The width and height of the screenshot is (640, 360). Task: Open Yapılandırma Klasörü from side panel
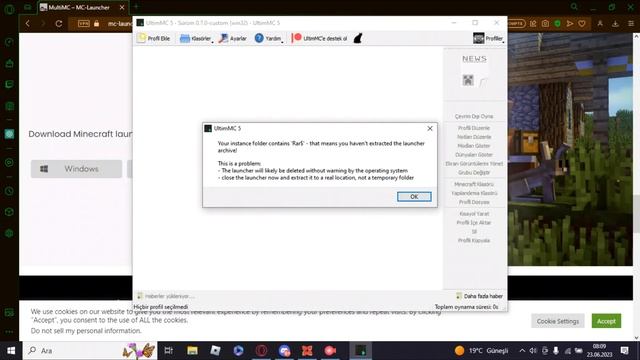(474, 193)
